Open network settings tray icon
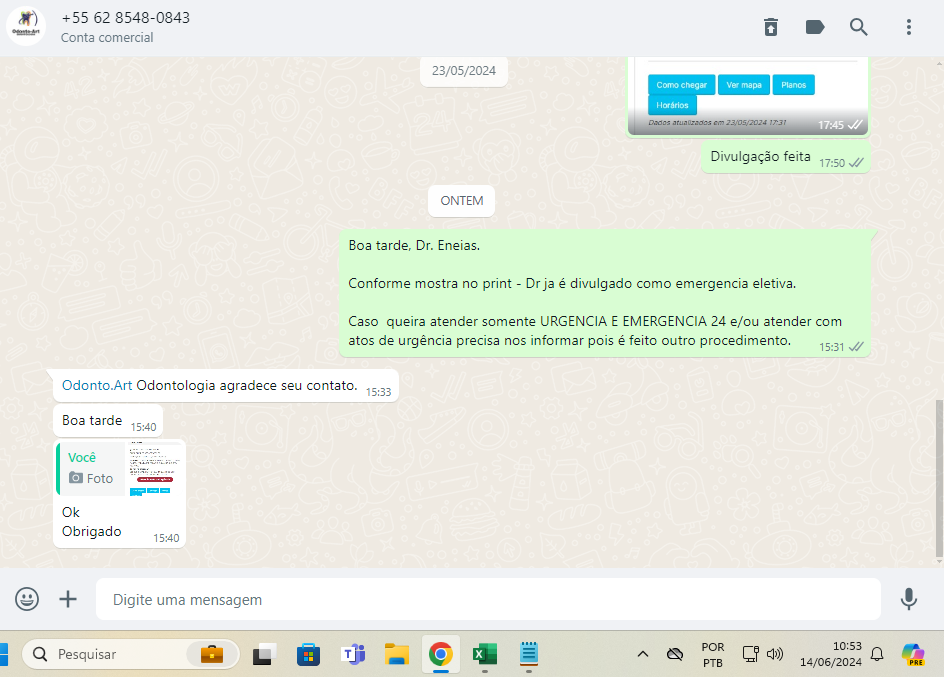 (x=750, y=654)
